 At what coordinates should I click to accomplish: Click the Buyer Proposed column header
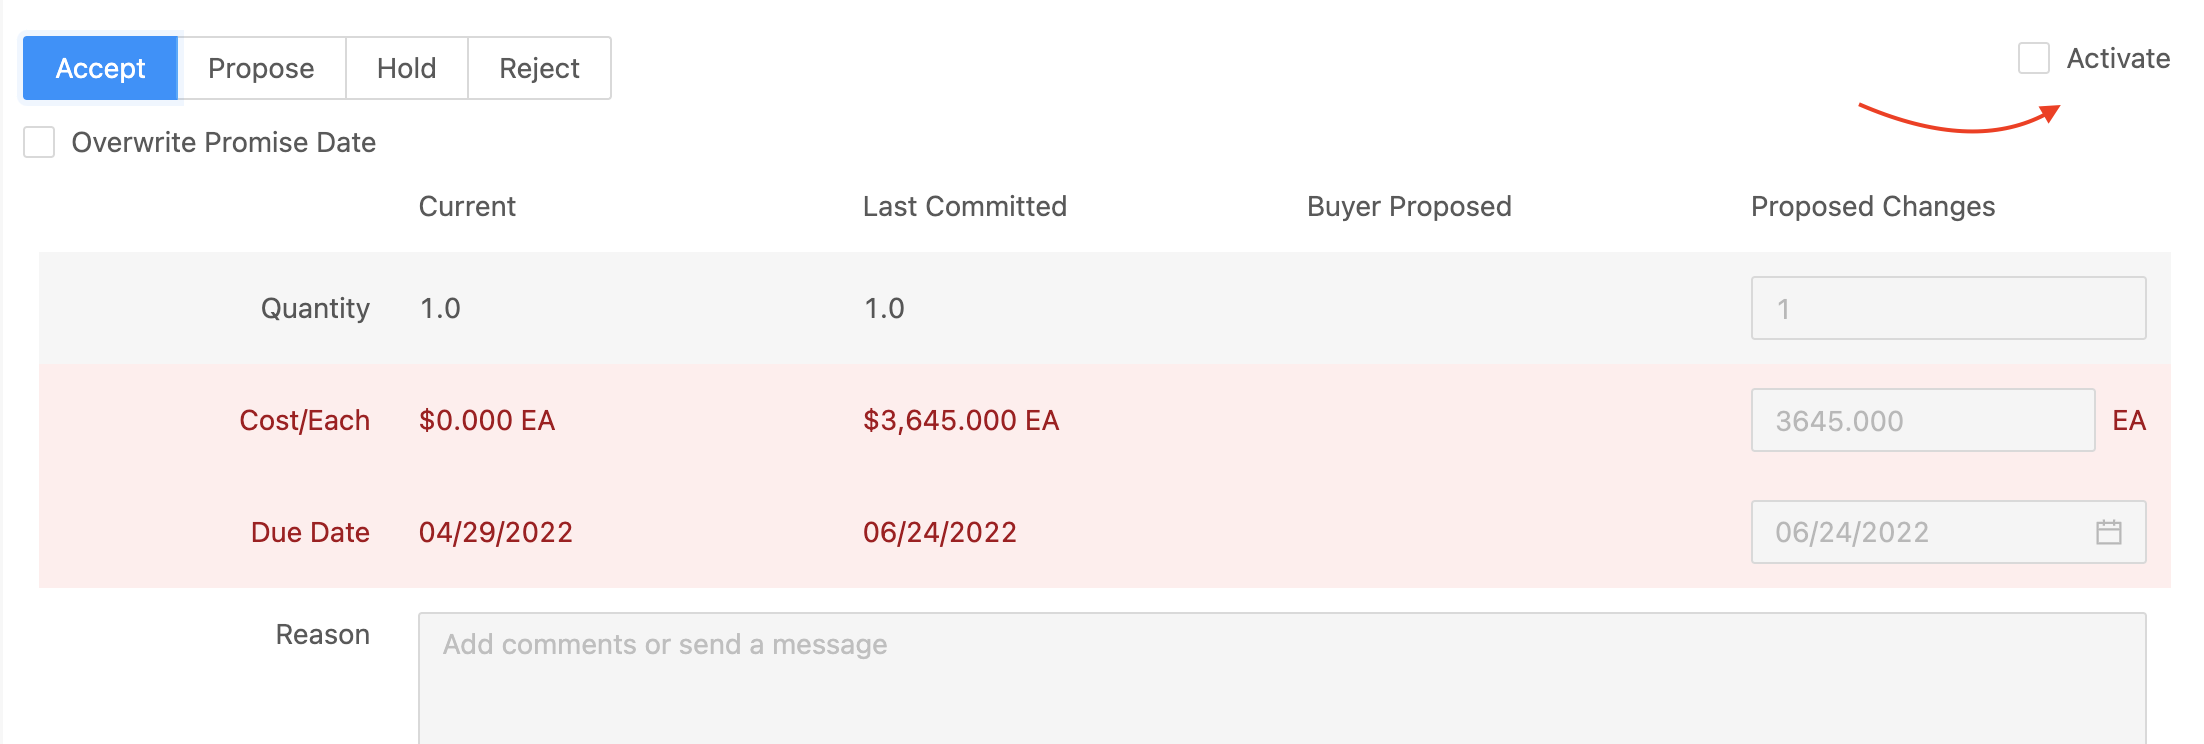(1409, 206)
